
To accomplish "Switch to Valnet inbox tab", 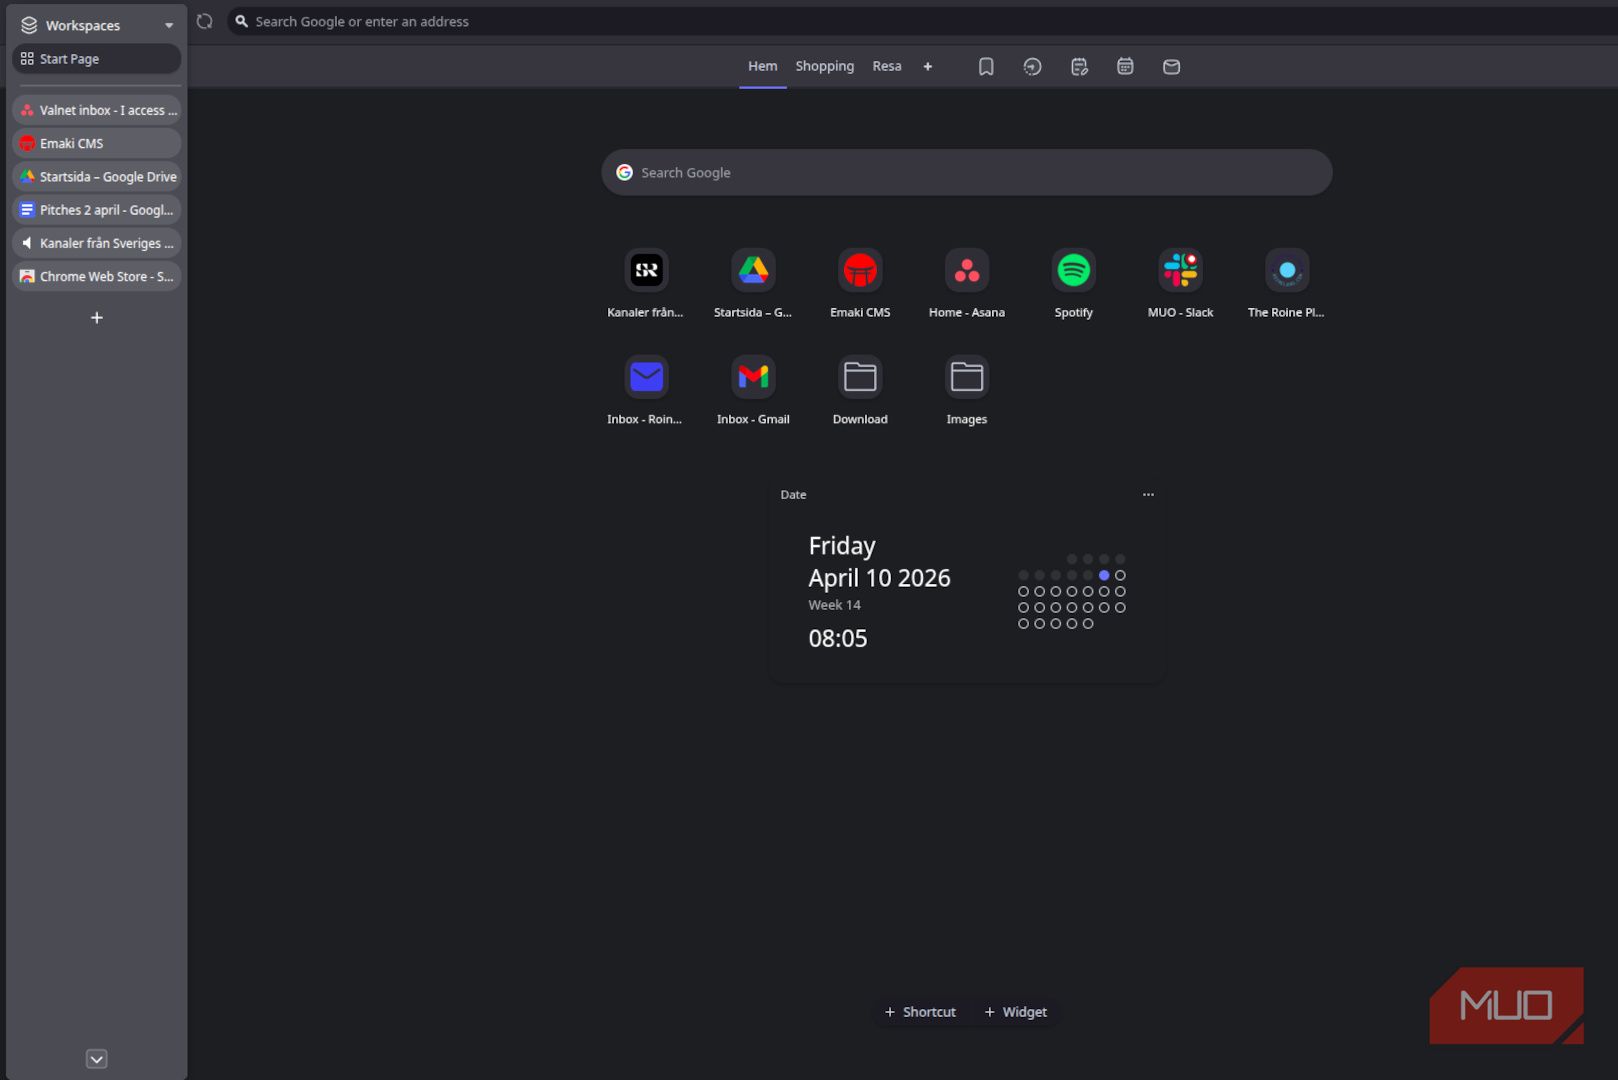I will tap(97, 110).
